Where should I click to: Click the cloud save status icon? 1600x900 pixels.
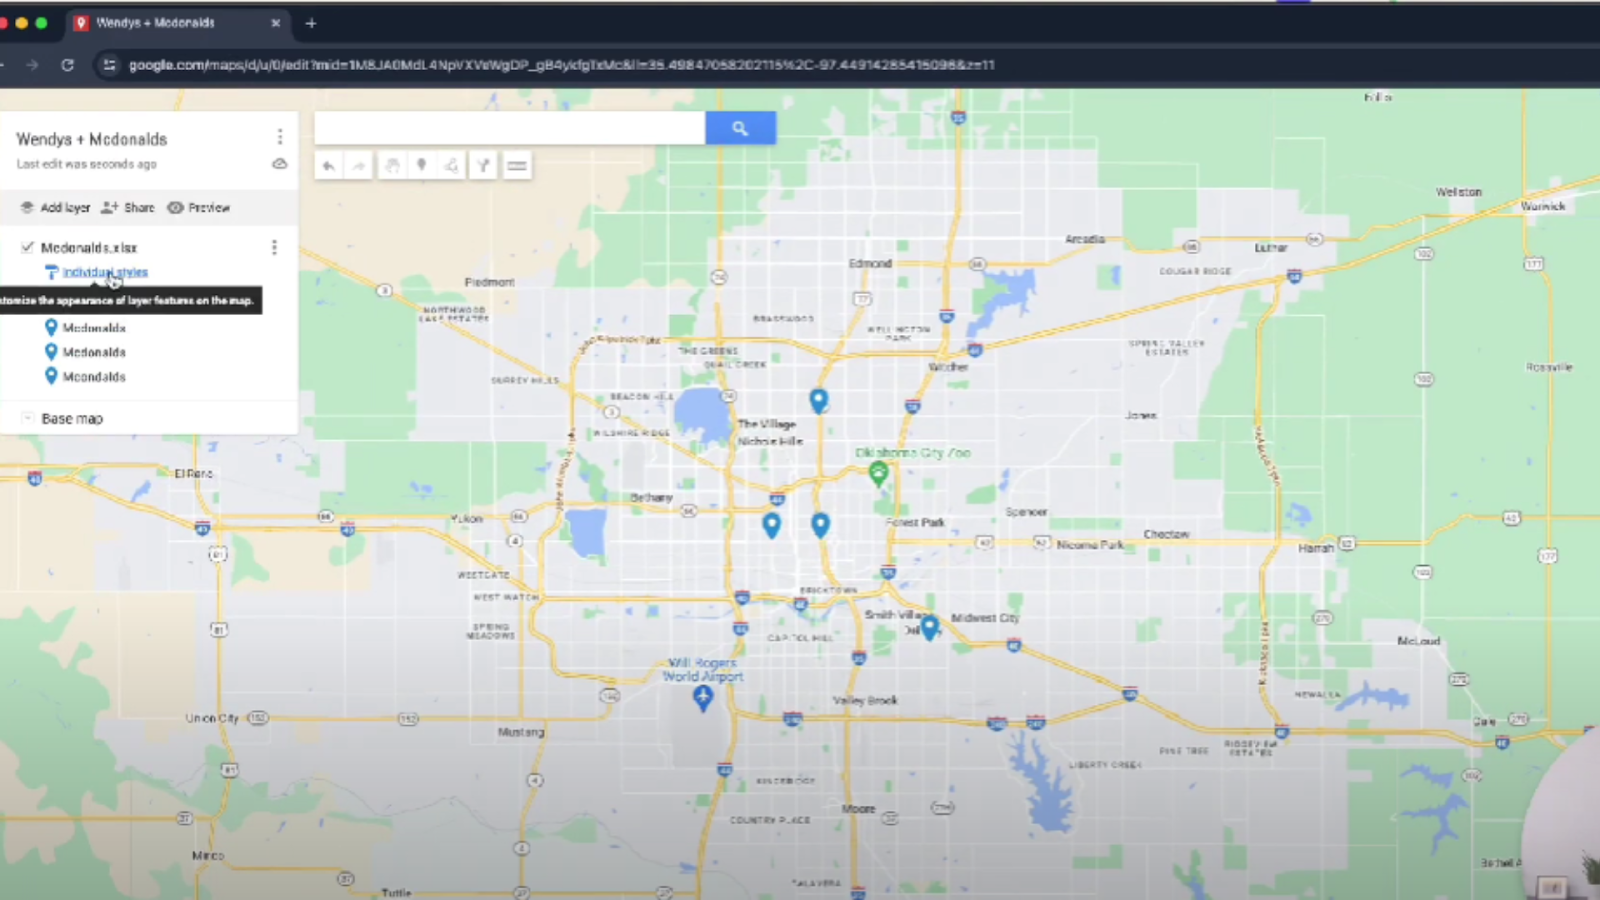(280, 164)
